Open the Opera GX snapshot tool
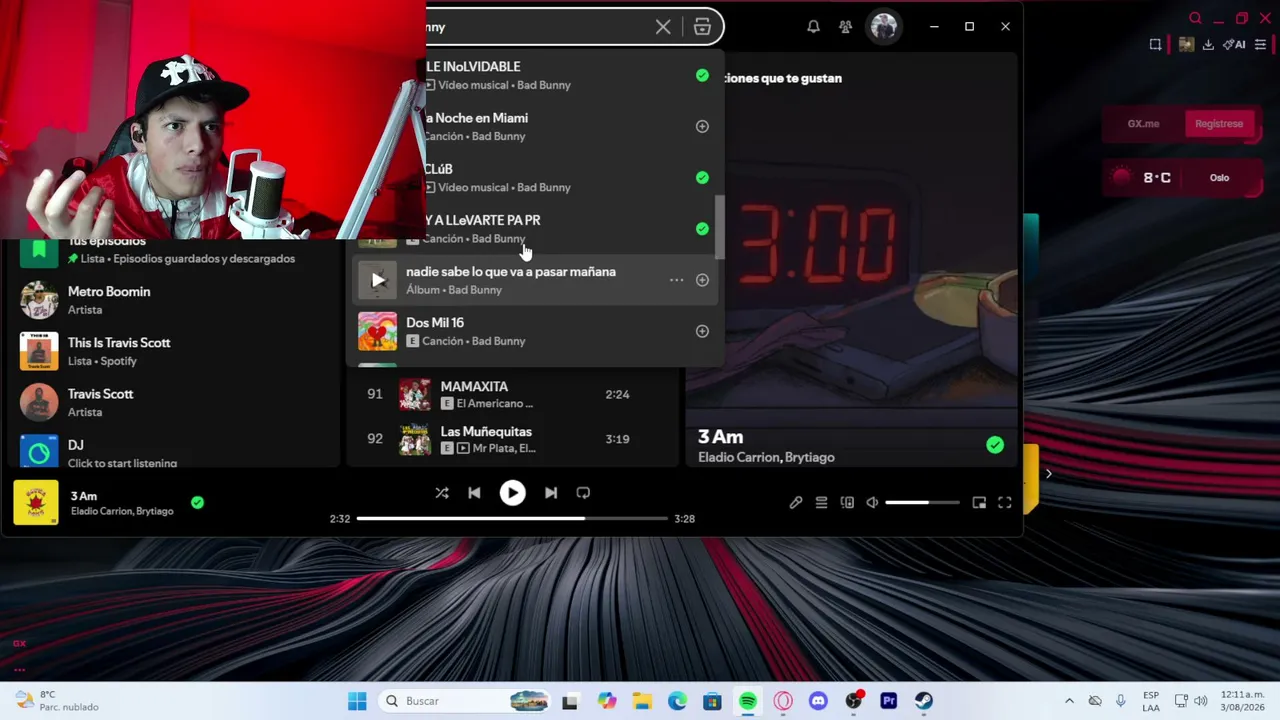The image size is (1280, 720). (x=1155, y=44)
